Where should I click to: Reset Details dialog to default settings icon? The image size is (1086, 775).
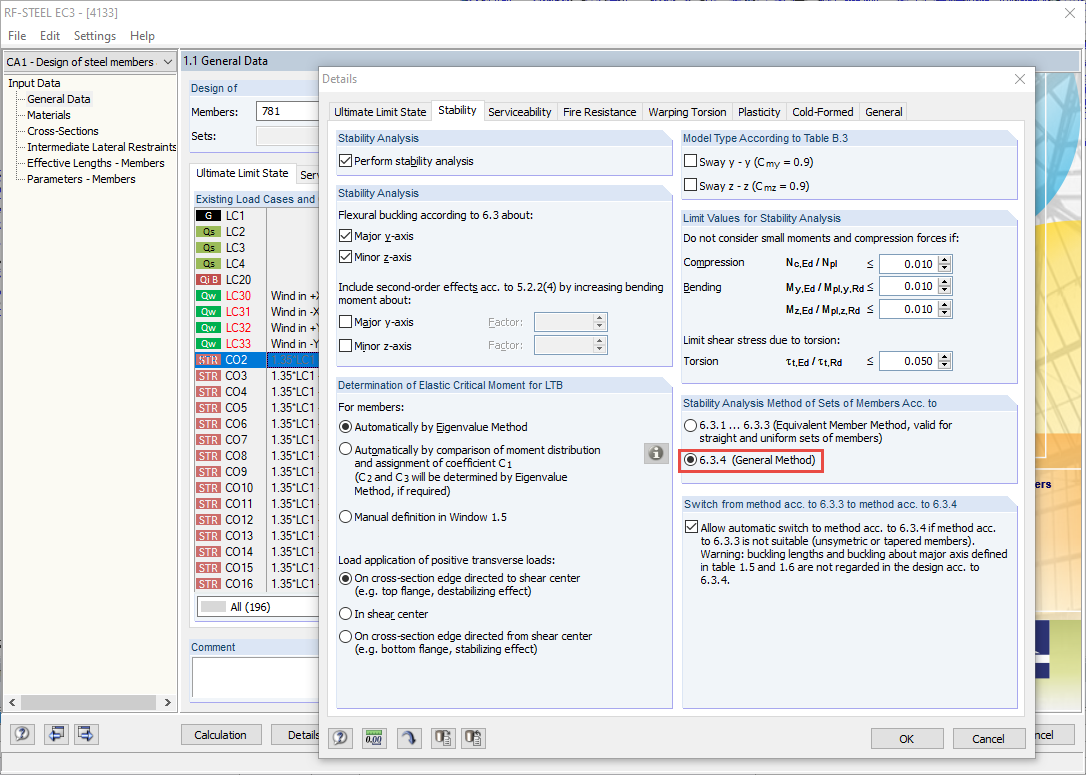409,738
